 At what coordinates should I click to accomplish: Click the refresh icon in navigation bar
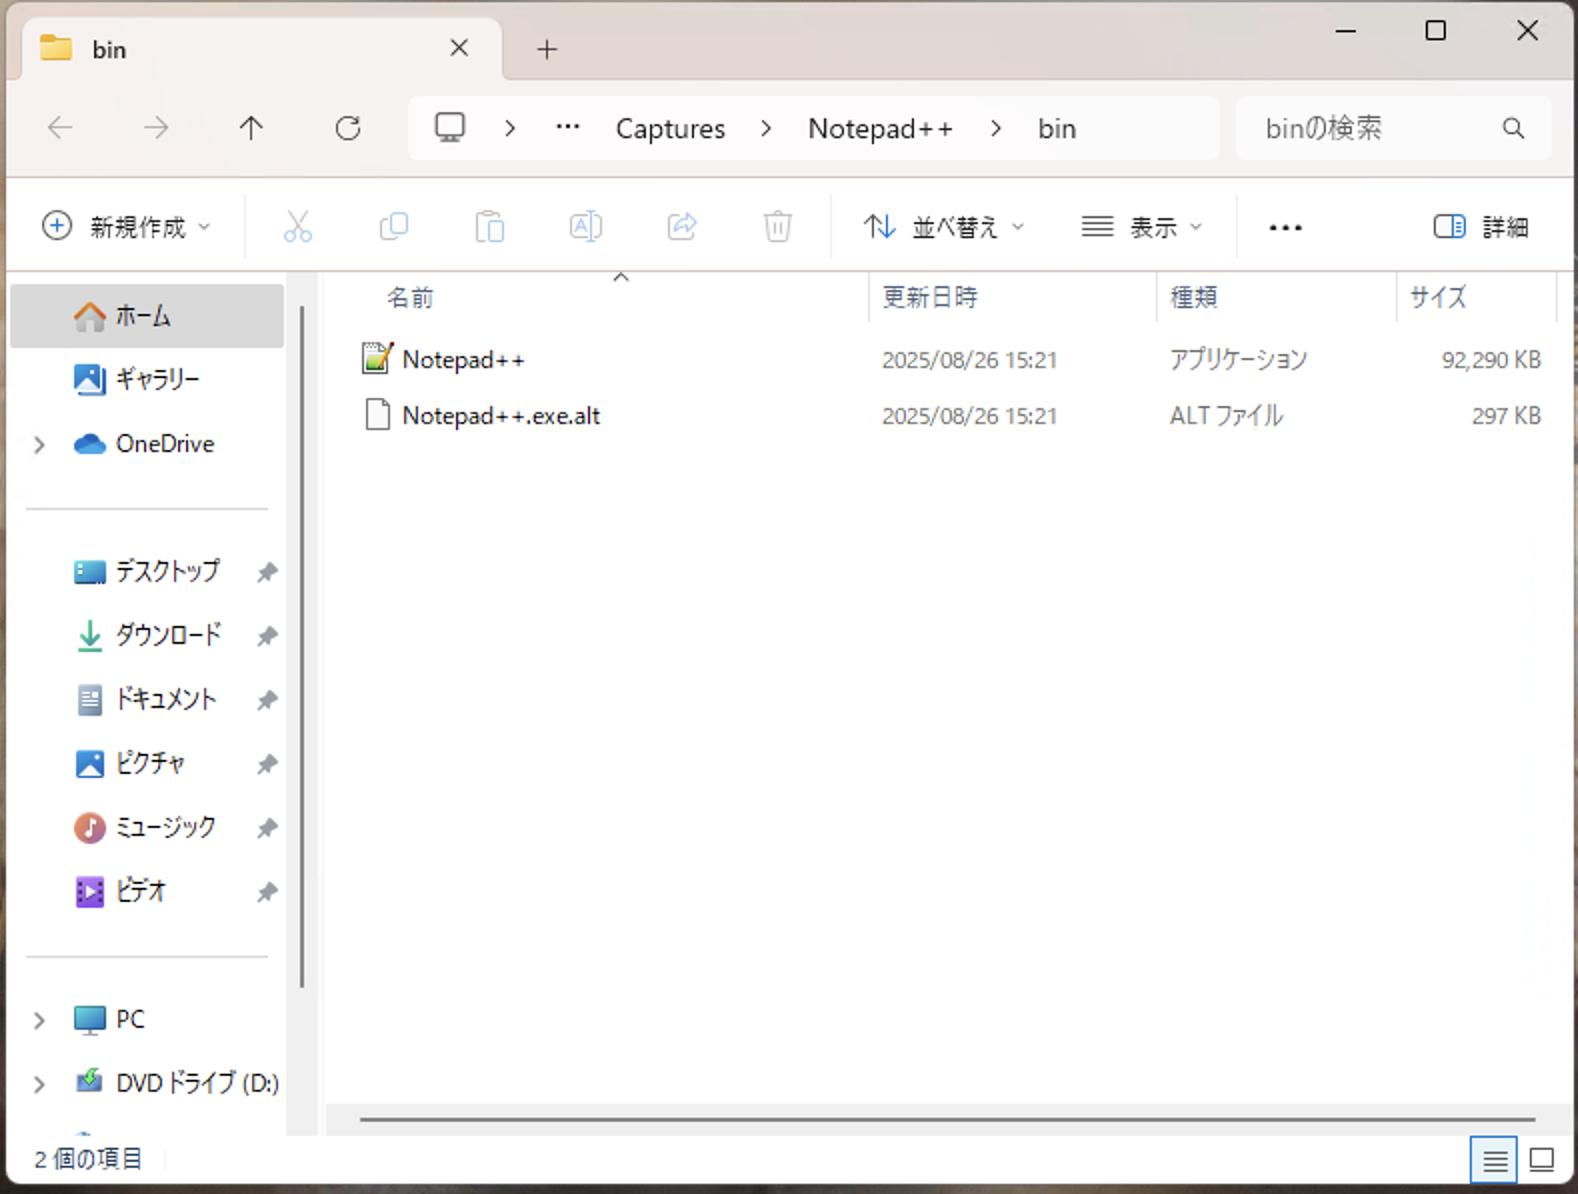tap(348, 128)
